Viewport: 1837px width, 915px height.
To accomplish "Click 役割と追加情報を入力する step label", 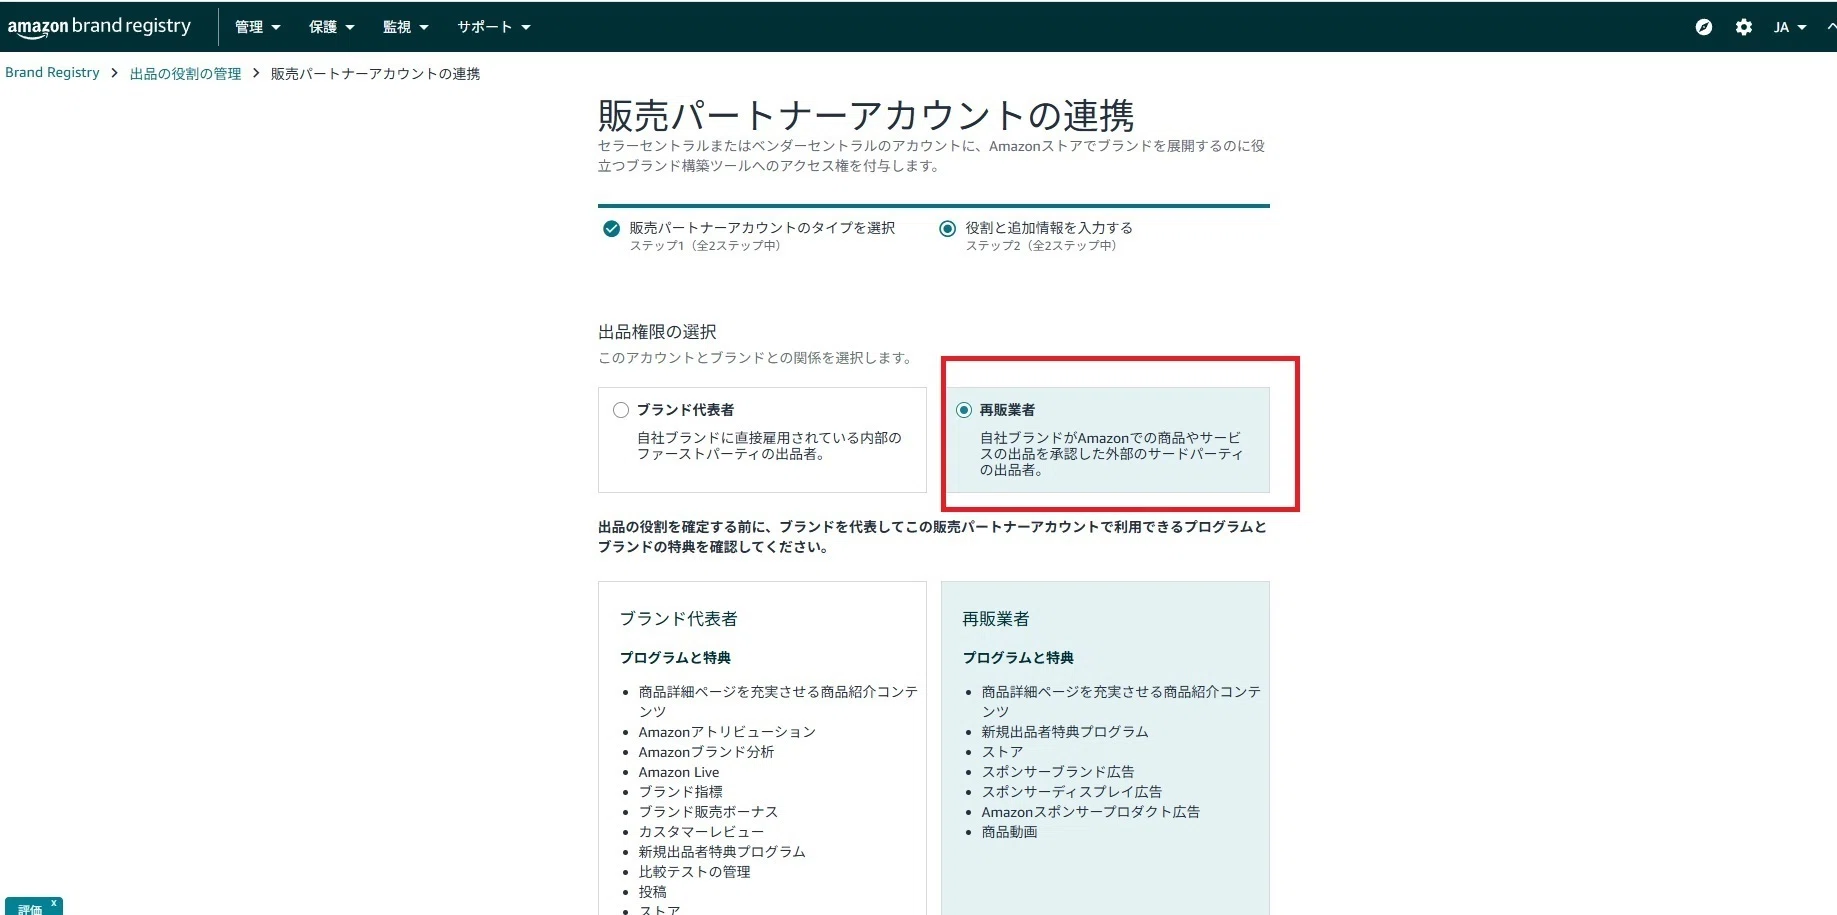I will point(1049,228).
